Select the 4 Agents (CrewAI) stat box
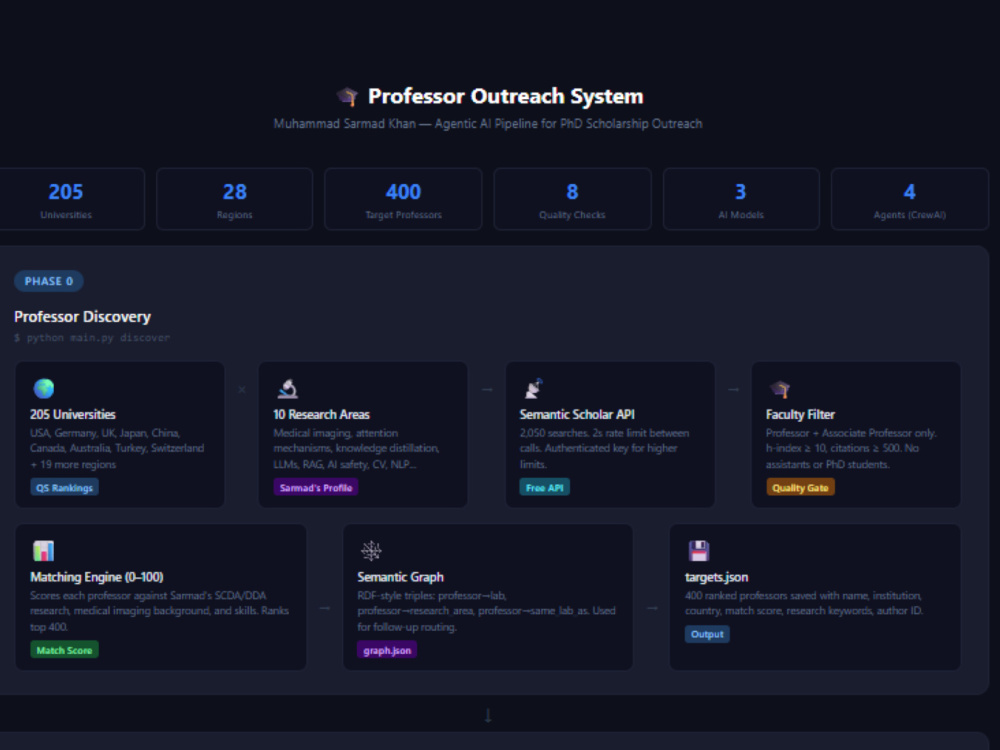 [x=909, y=199]
